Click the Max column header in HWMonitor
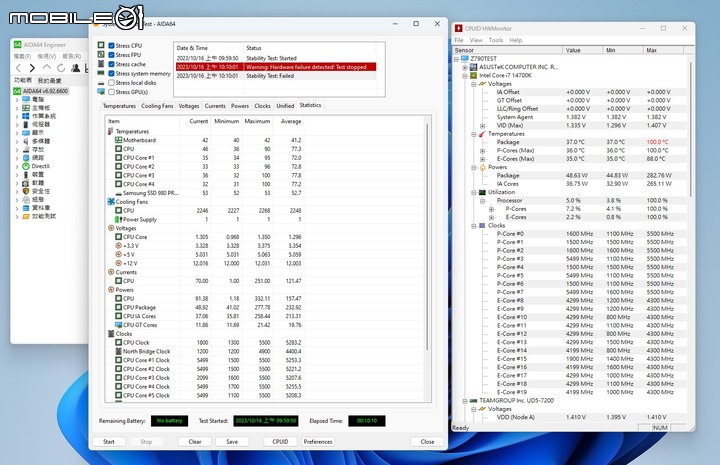The height and width of the screenshot is (465, 720). coord(664,50)
